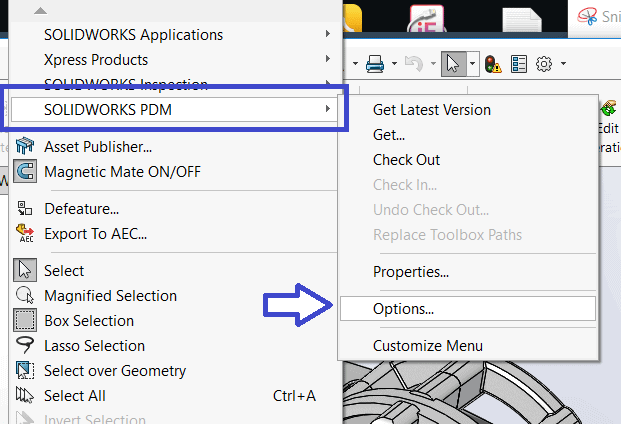Viewport: 621px width, 424px height.
Task: Expand arrow beside SOLIDWORKS Applications
Action: click(328, 34)
